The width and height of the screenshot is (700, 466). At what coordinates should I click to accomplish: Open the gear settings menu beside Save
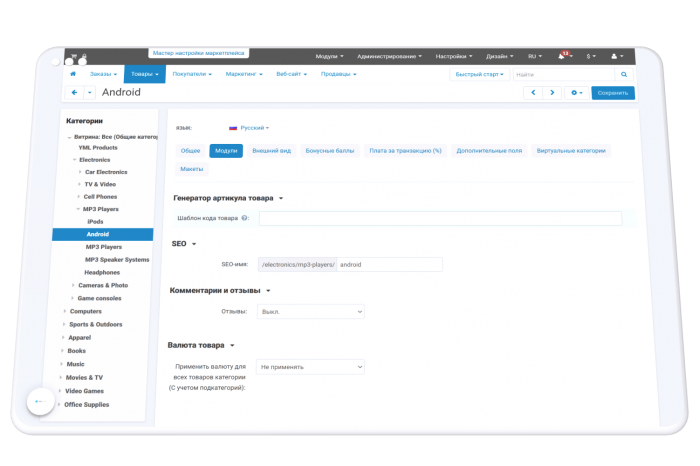click(x=576, y=93)
